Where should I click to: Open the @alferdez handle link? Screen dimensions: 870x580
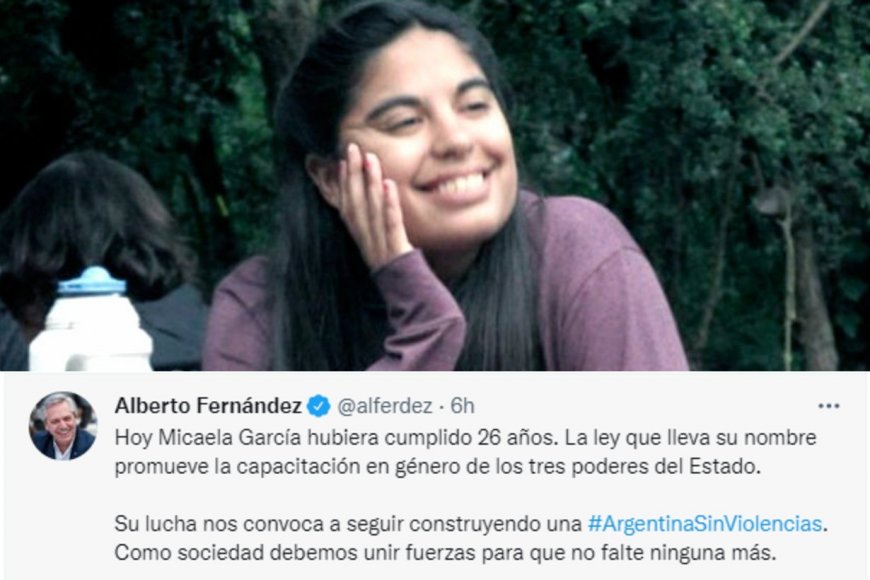(385, 406)
